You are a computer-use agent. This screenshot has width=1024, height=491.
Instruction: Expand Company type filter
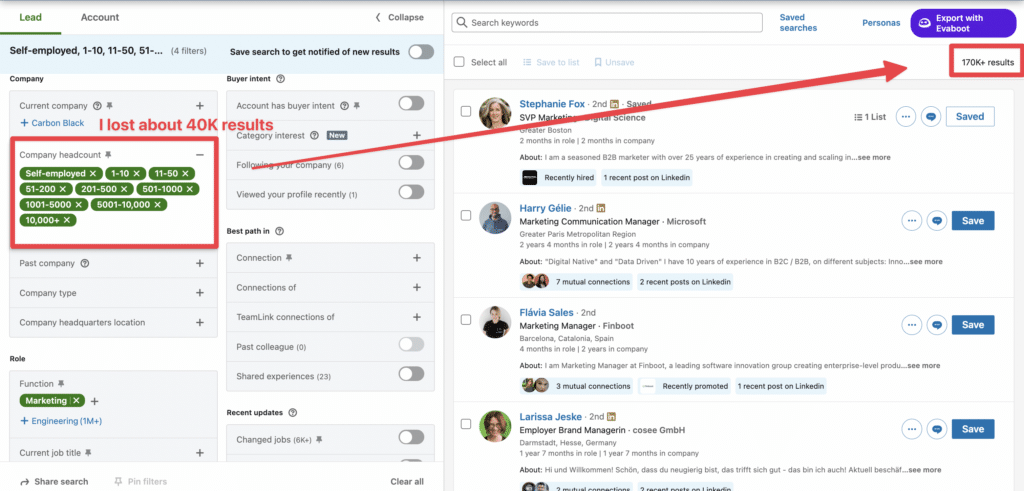click(x=200, y=293)
